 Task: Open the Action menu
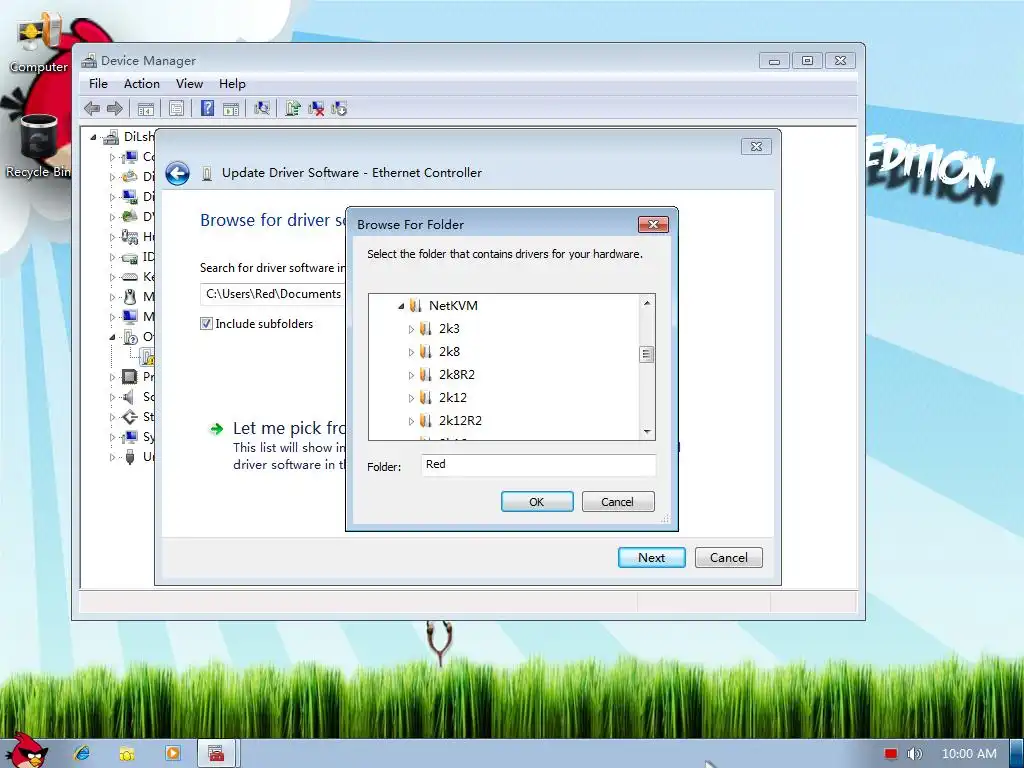142,84
